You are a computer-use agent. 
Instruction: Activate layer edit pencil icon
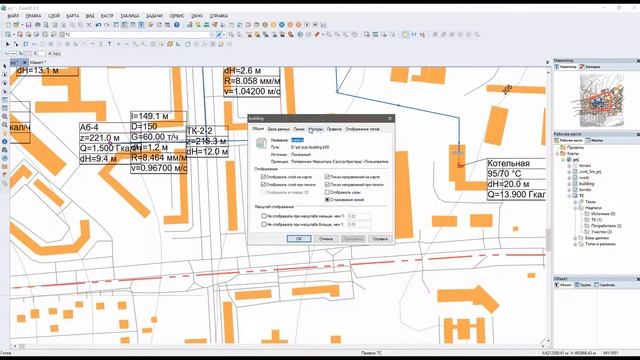tap(219, 35)
